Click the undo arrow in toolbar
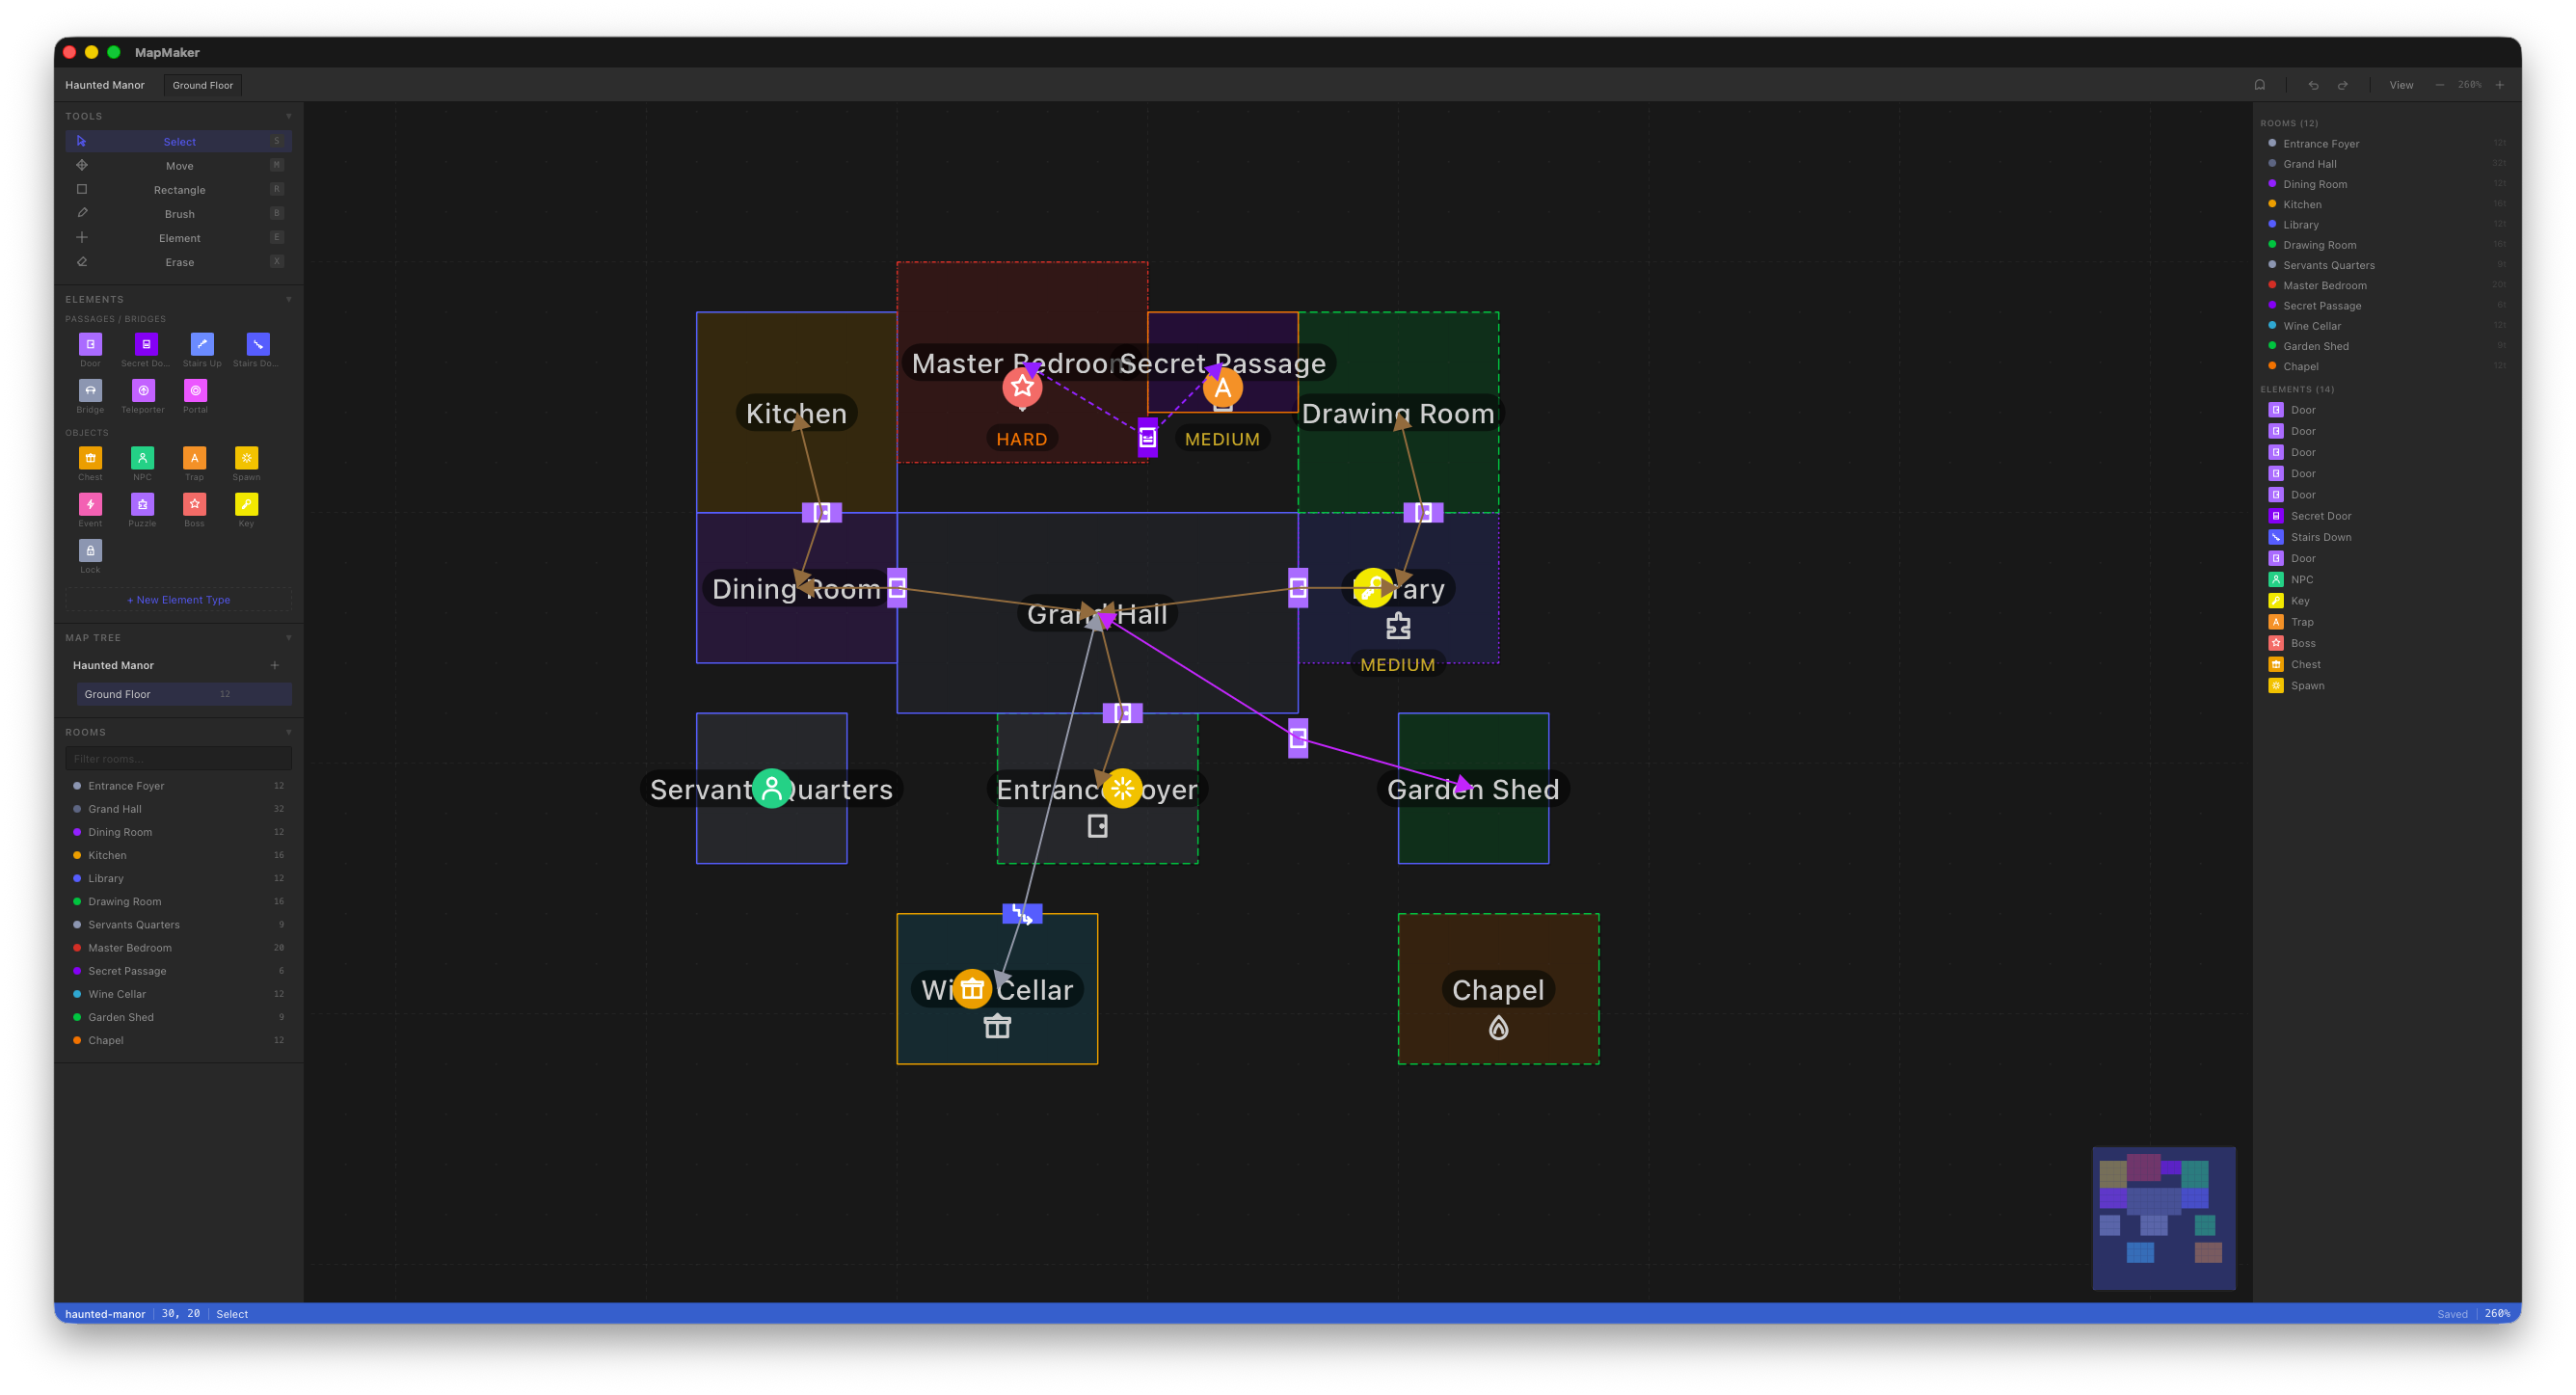Screen dimensions: 2576x1395 point(2313,85)
